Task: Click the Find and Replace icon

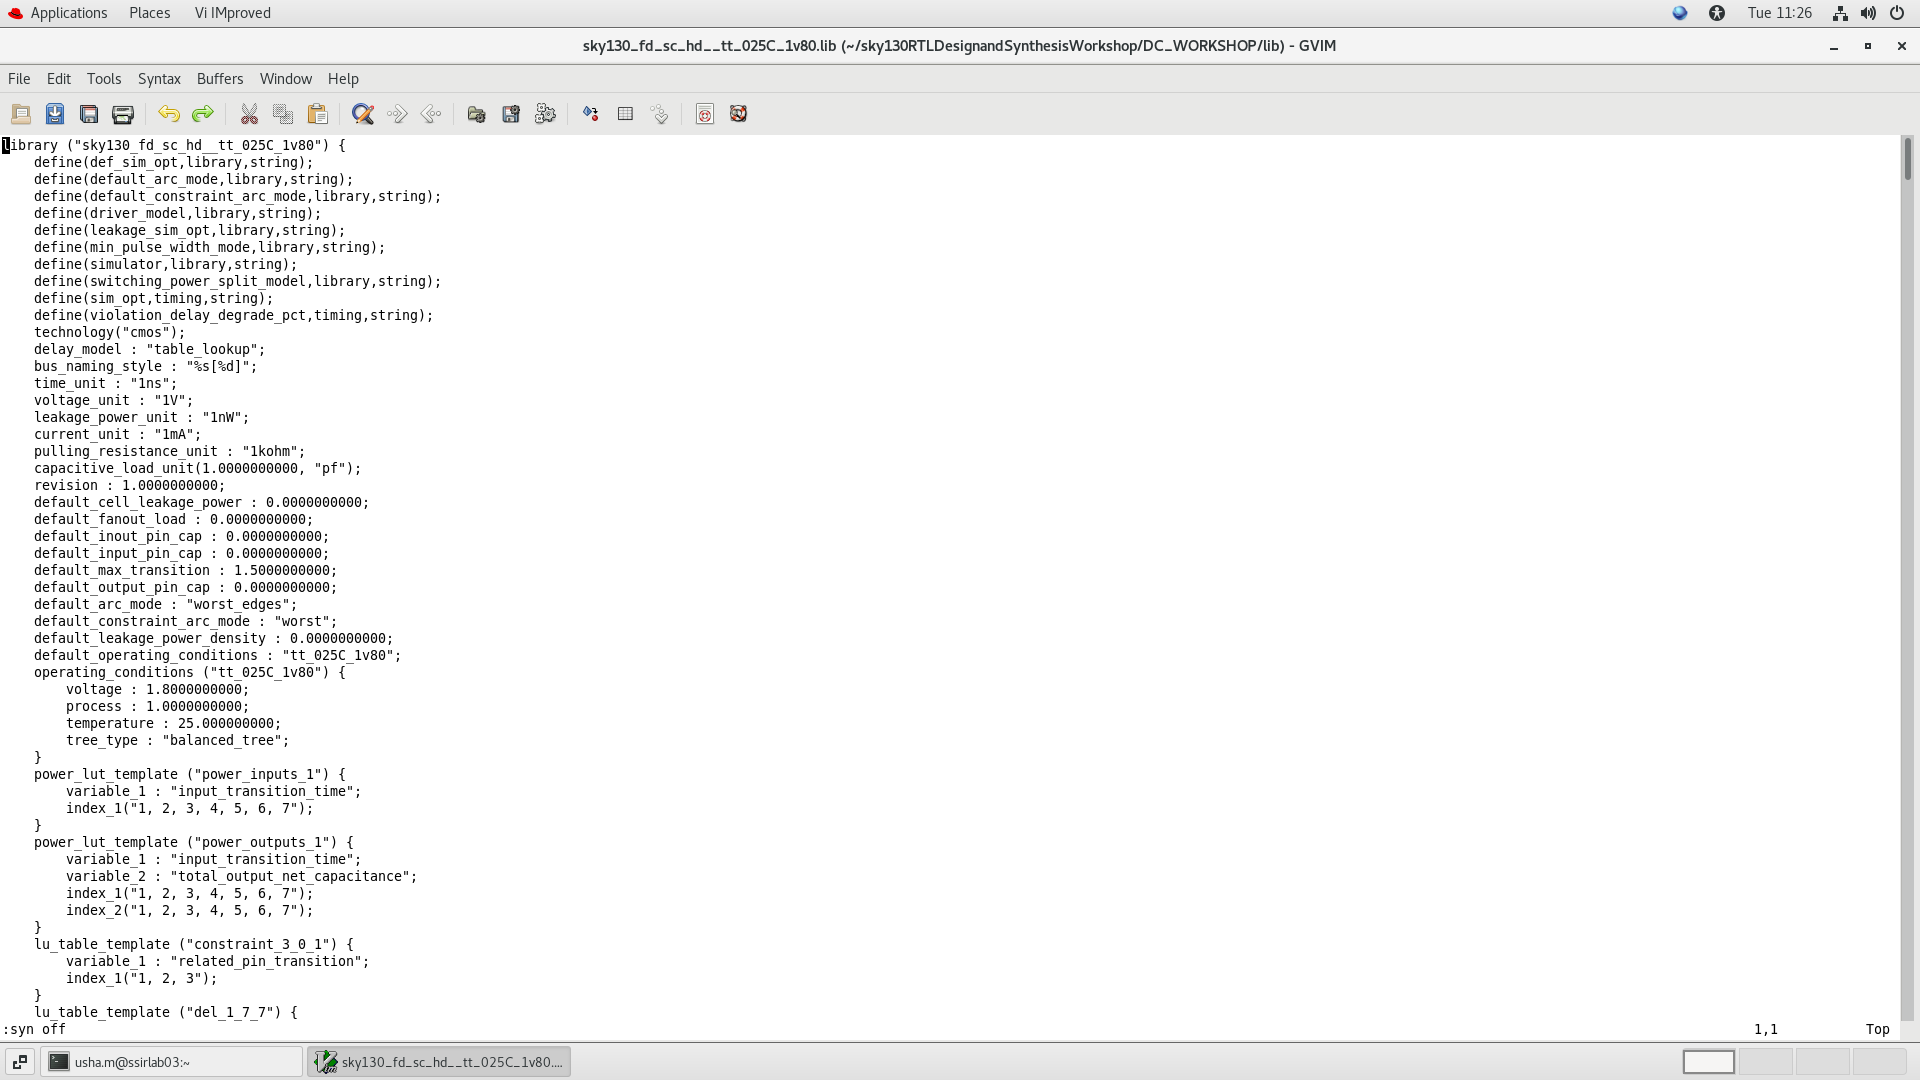Action: (363, 114)
